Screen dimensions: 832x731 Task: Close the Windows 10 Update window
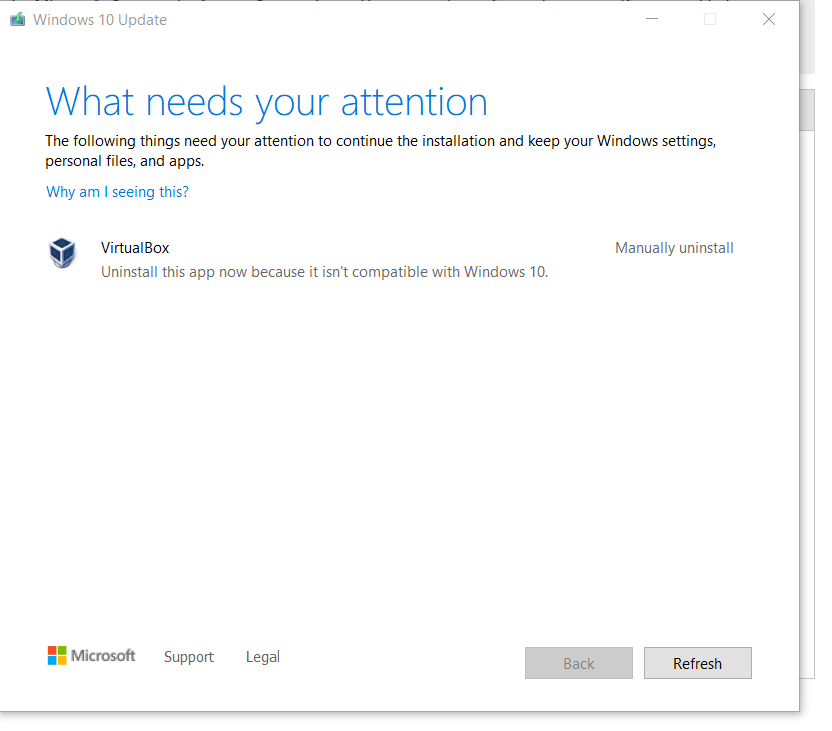pyautogui.click(x=769, y=20)
